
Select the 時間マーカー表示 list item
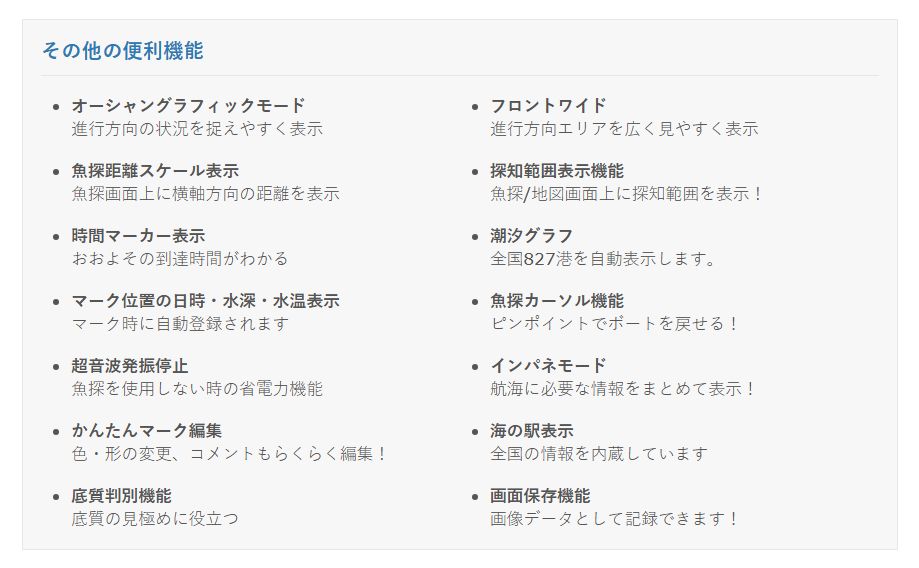(138, 236)
